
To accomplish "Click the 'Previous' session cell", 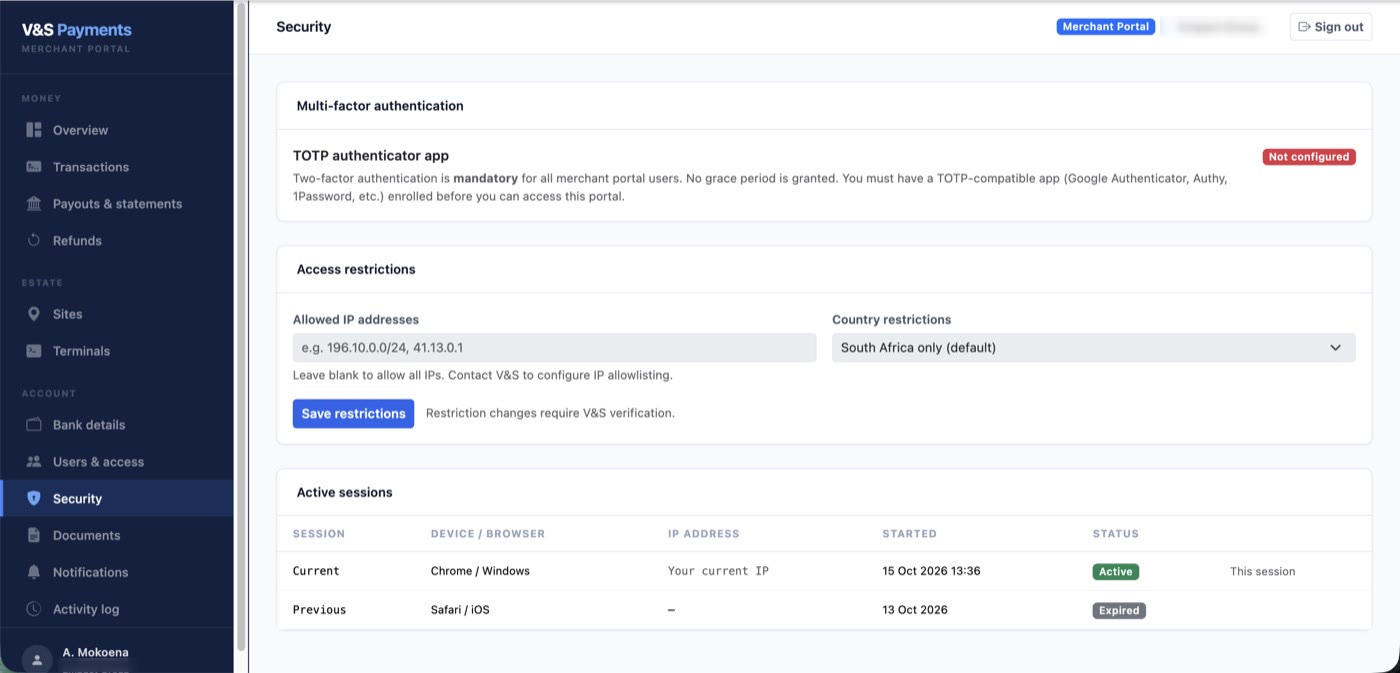I will click(319, 610).
